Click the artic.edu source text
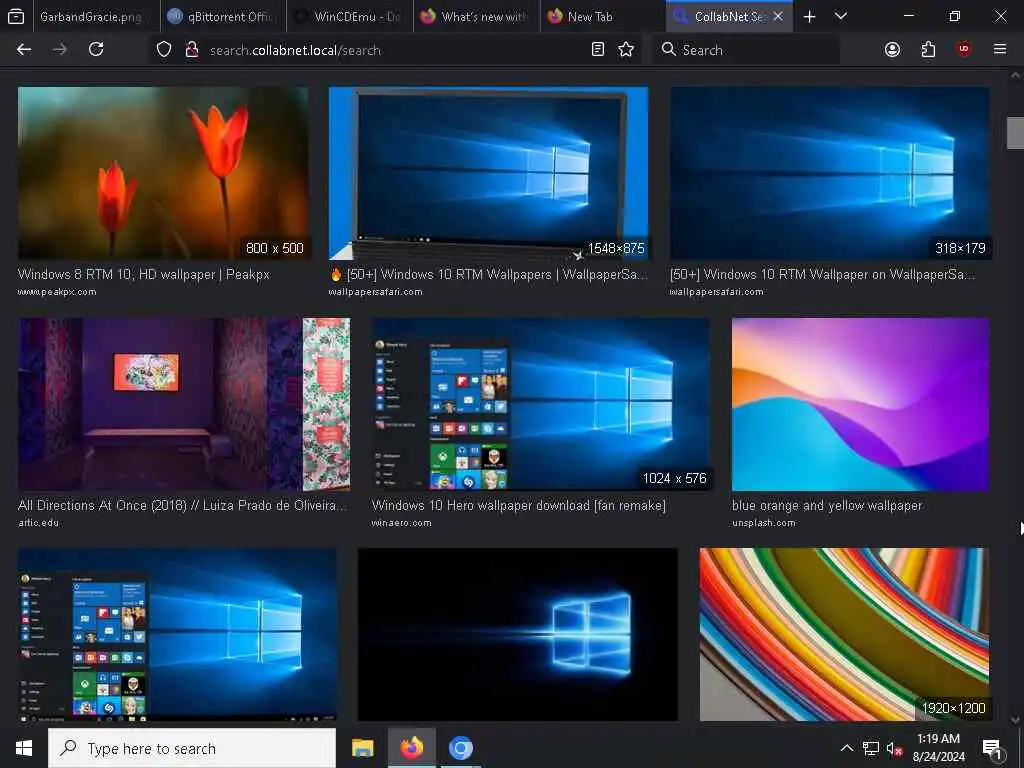The image size is (1024, 768). pos(39,522)
